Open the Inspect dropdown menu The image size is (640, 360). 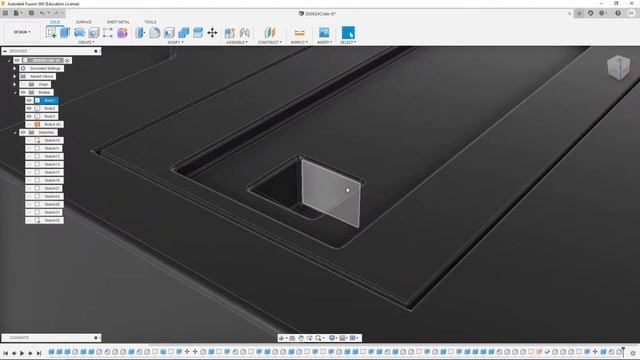299,42
